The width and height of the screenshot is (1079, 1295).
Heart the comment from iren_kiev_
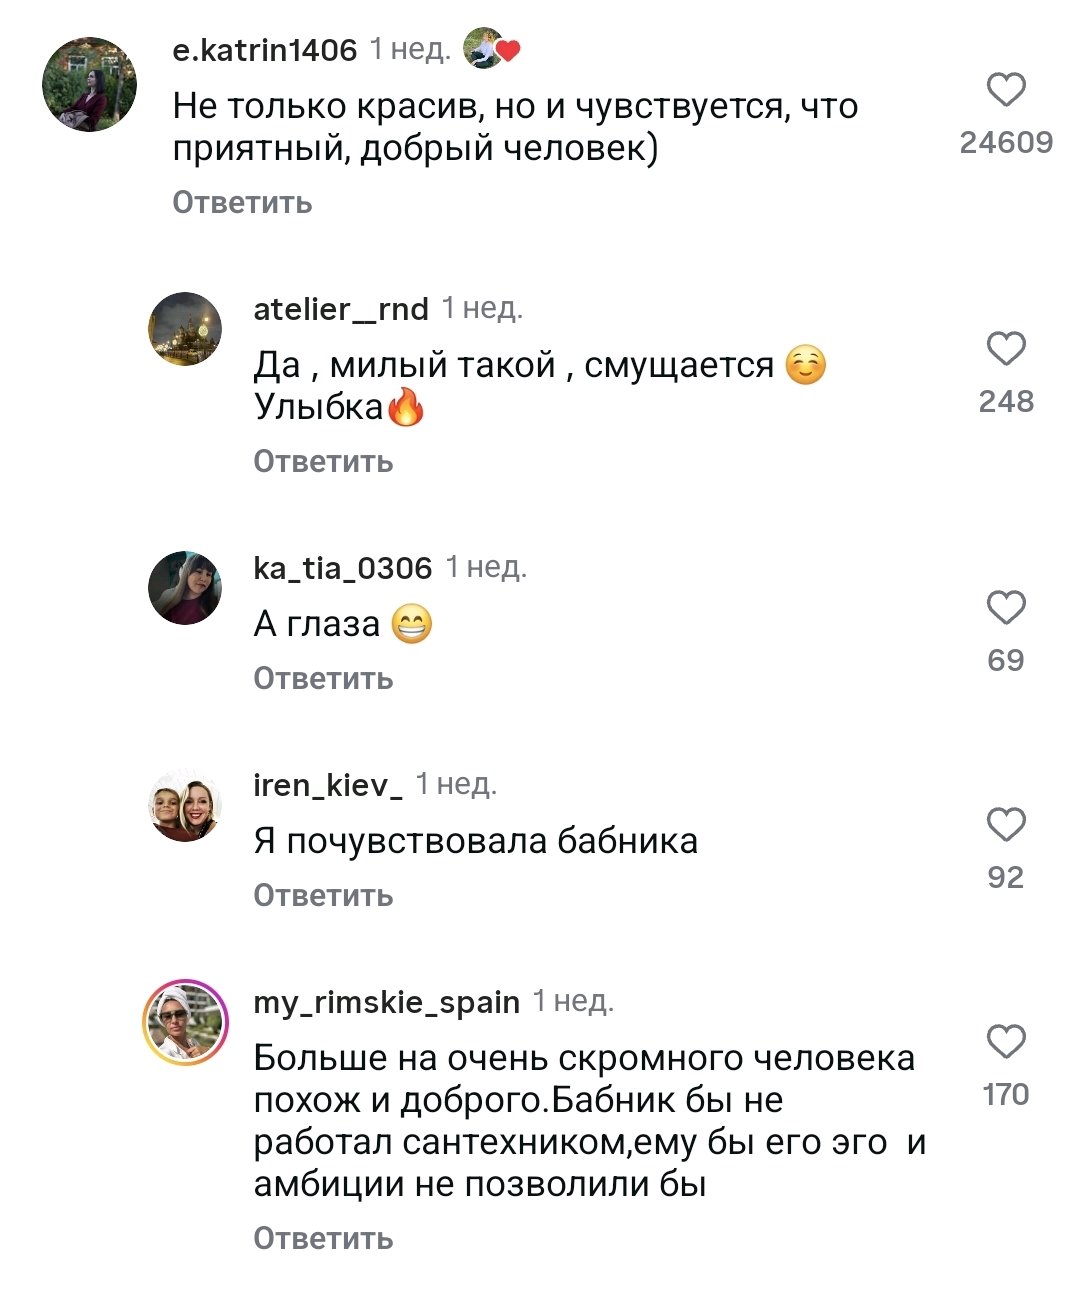coord(1006,825)
